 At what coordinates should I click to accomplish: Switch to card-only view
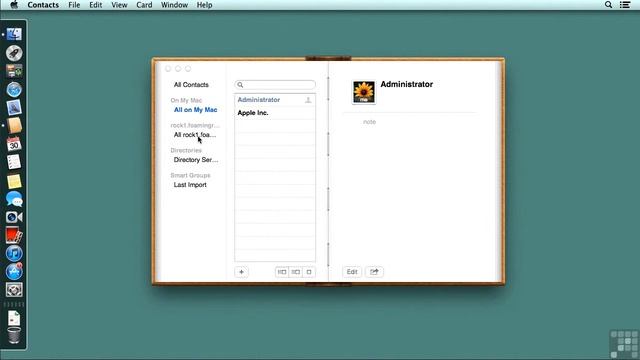tap(309, 272)
